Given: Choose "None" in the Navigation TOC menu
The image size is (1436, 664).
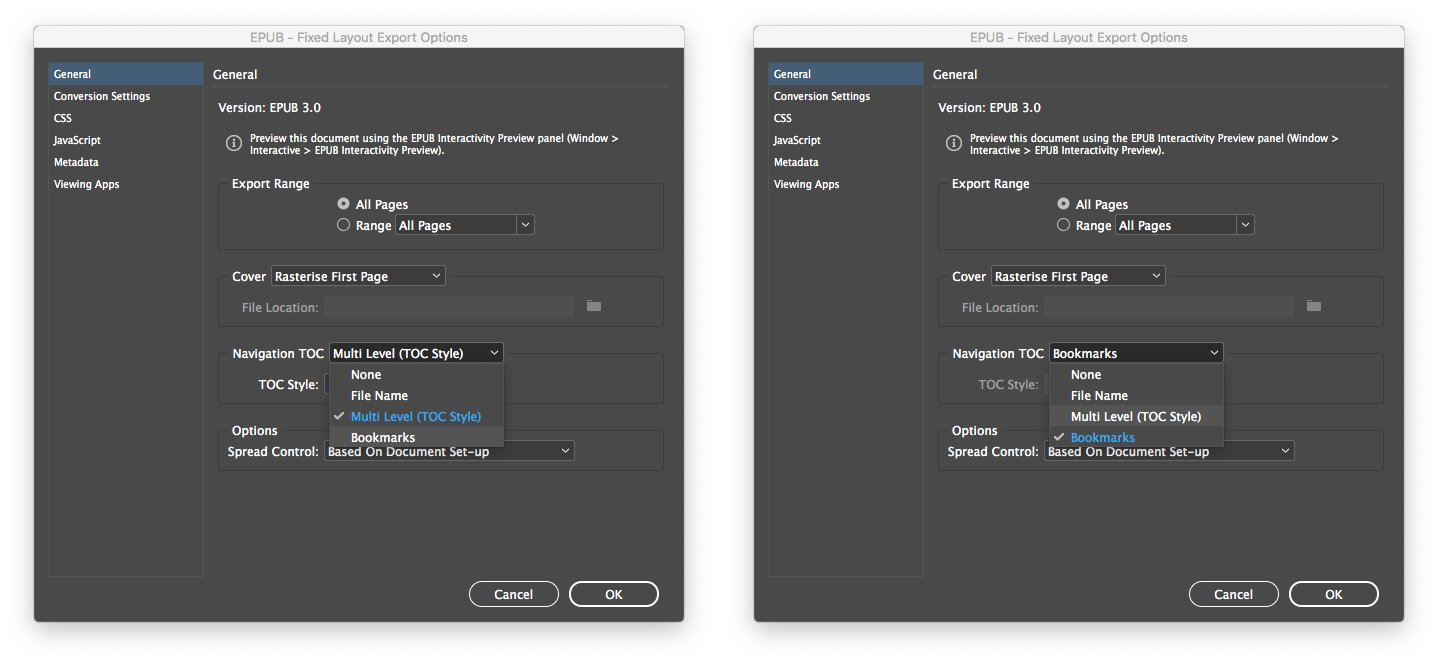Looking at the screenshot, I should tap(365, 374).
